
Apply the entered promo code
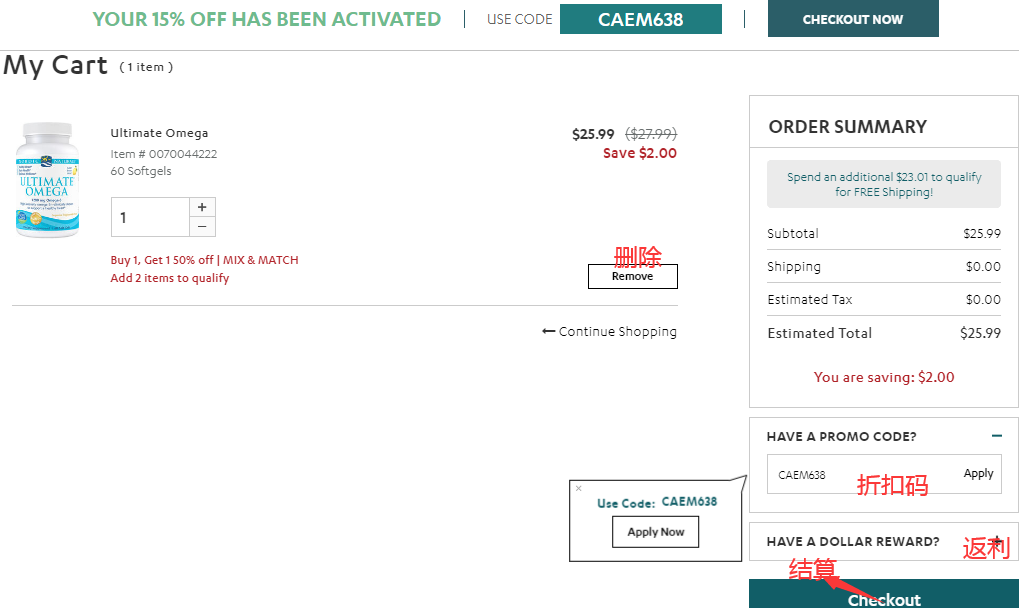pyautogui.click(x=978, y=474)
